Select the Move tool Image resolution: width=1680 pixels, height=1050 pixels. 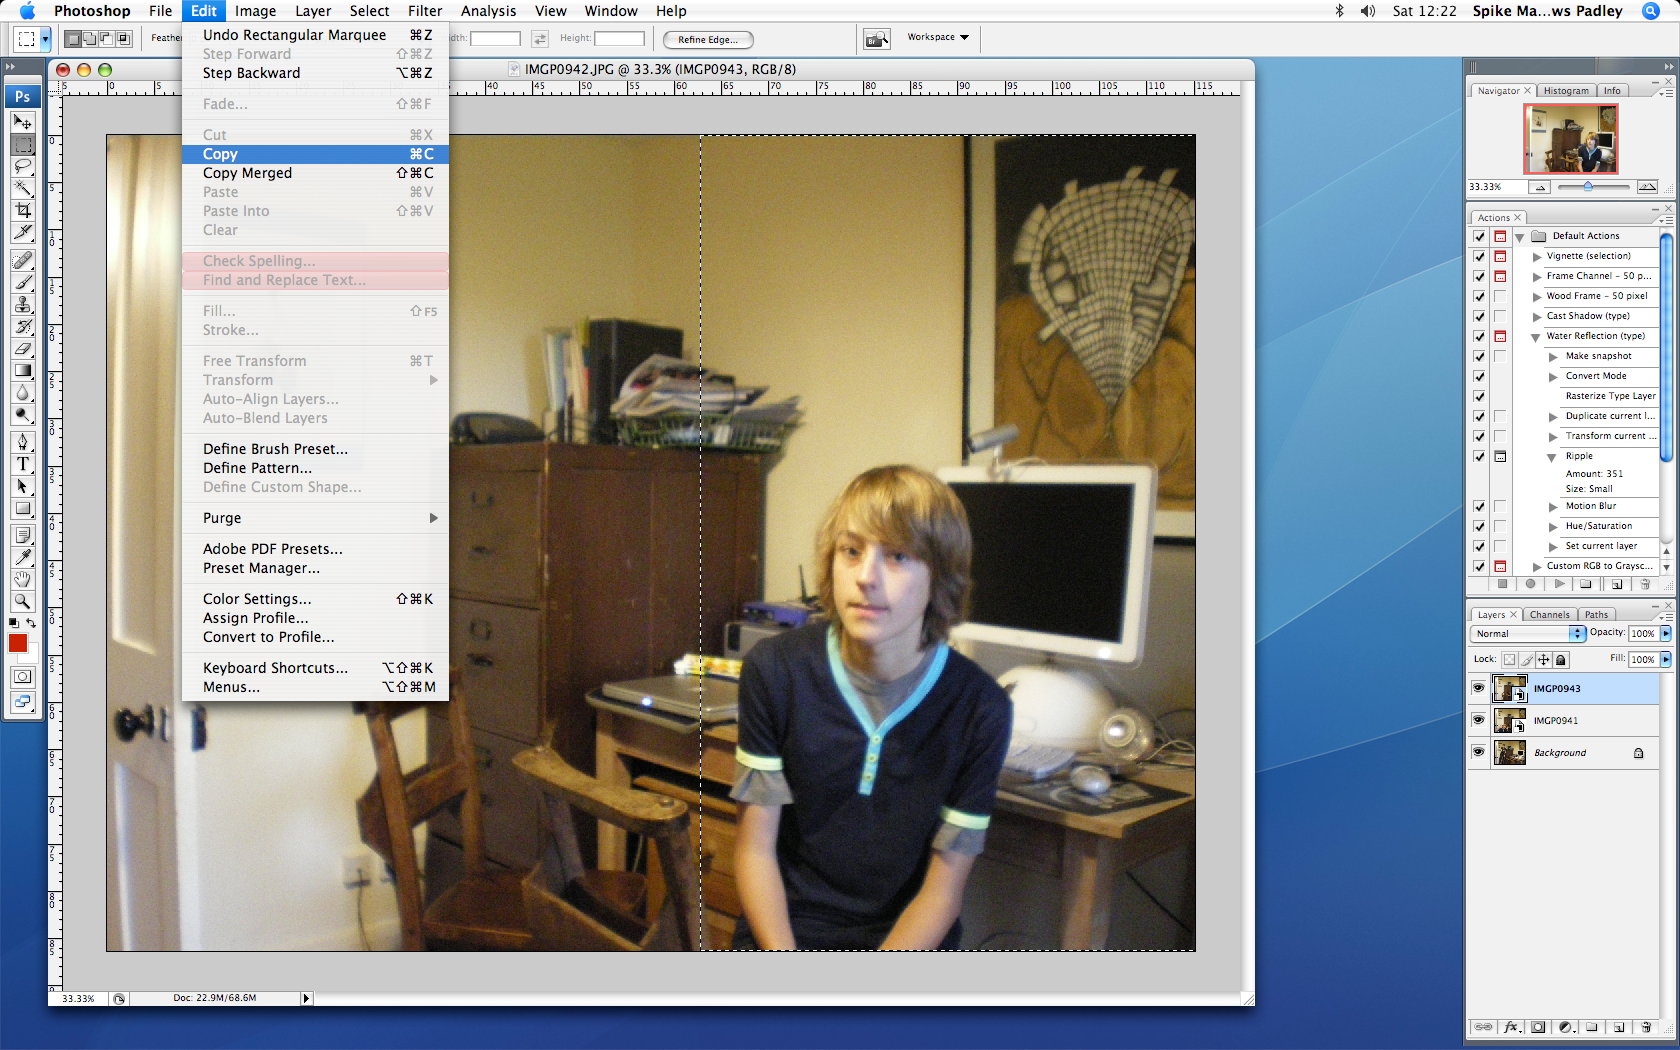point(23,123)
